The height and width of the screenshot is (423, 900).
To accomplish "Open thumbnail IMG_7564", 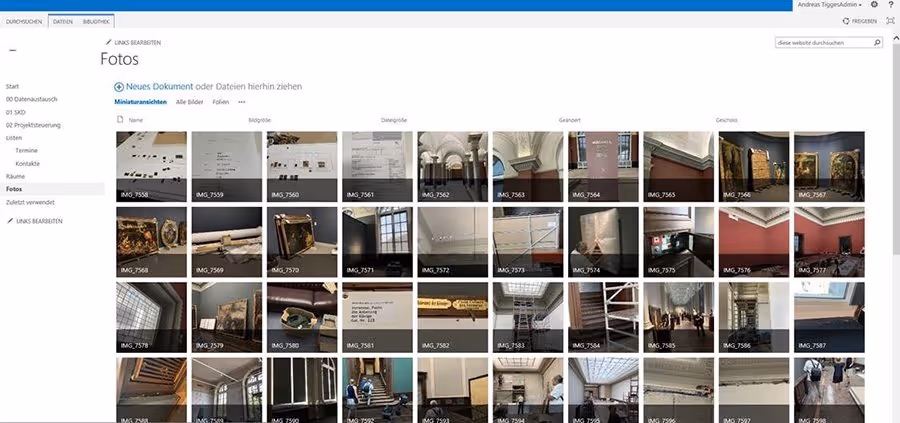I will click(603, 166).
